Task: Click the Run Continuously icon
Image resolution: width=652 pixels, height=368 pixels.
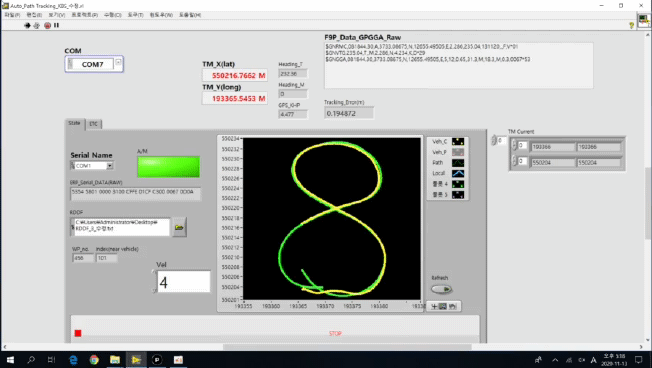Action: pos(37,25)
